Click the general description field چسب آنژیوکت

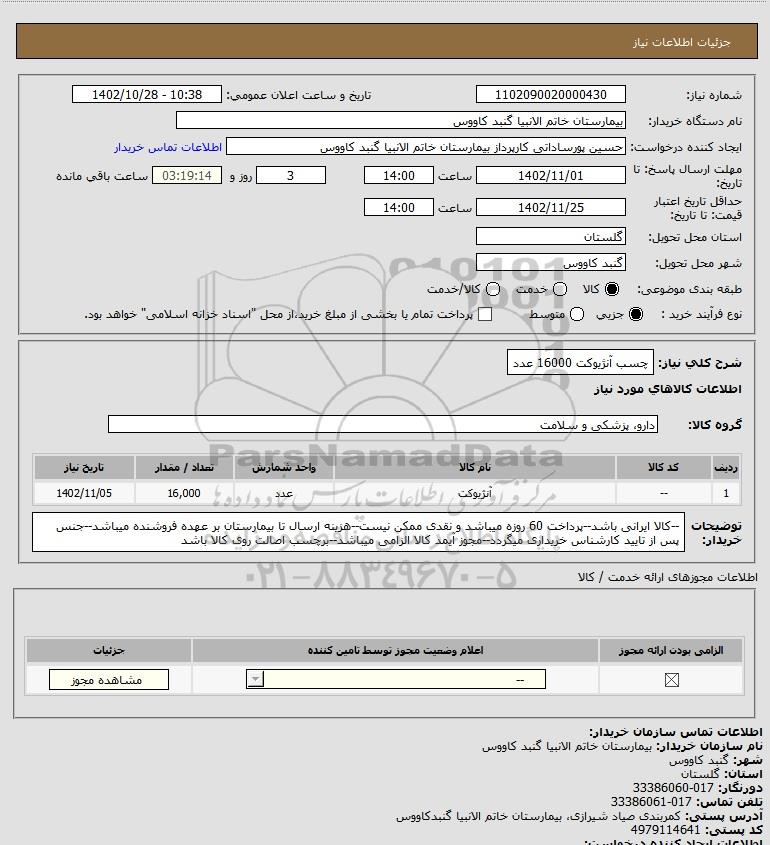click(580, 362)
